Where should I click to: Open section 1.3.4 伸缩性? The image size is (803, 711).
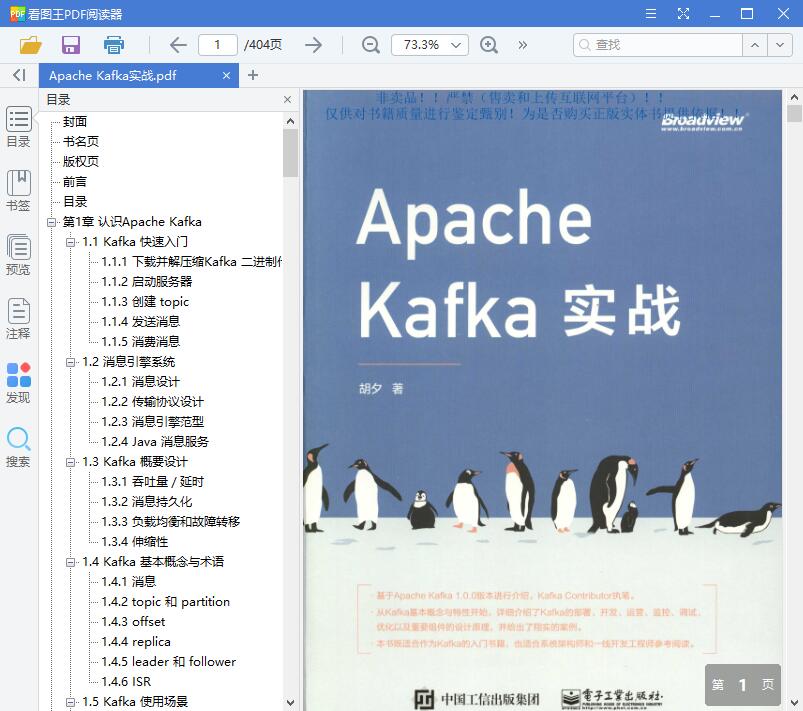135,541
